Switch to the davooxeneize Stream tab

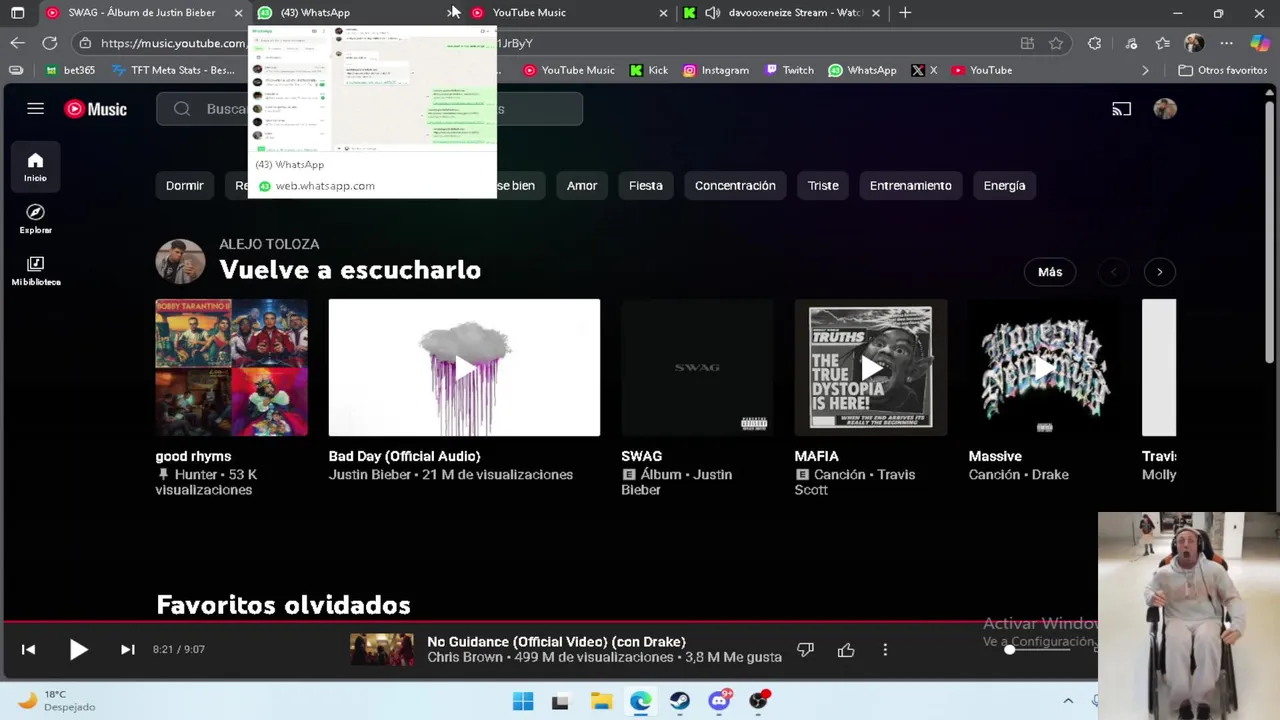(x=783, y=13)
